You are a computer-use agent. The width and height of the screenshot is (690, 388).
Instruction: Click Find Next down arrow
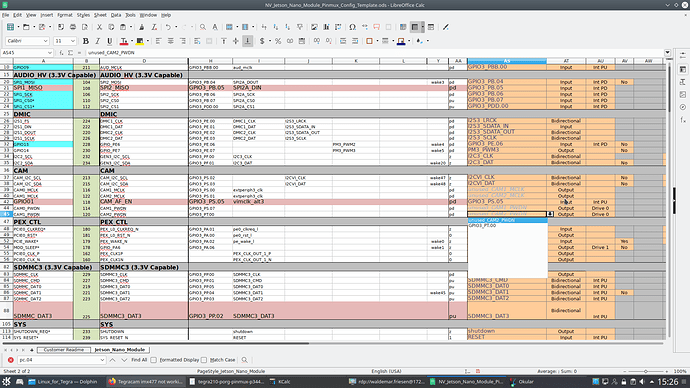click(124, 360)
